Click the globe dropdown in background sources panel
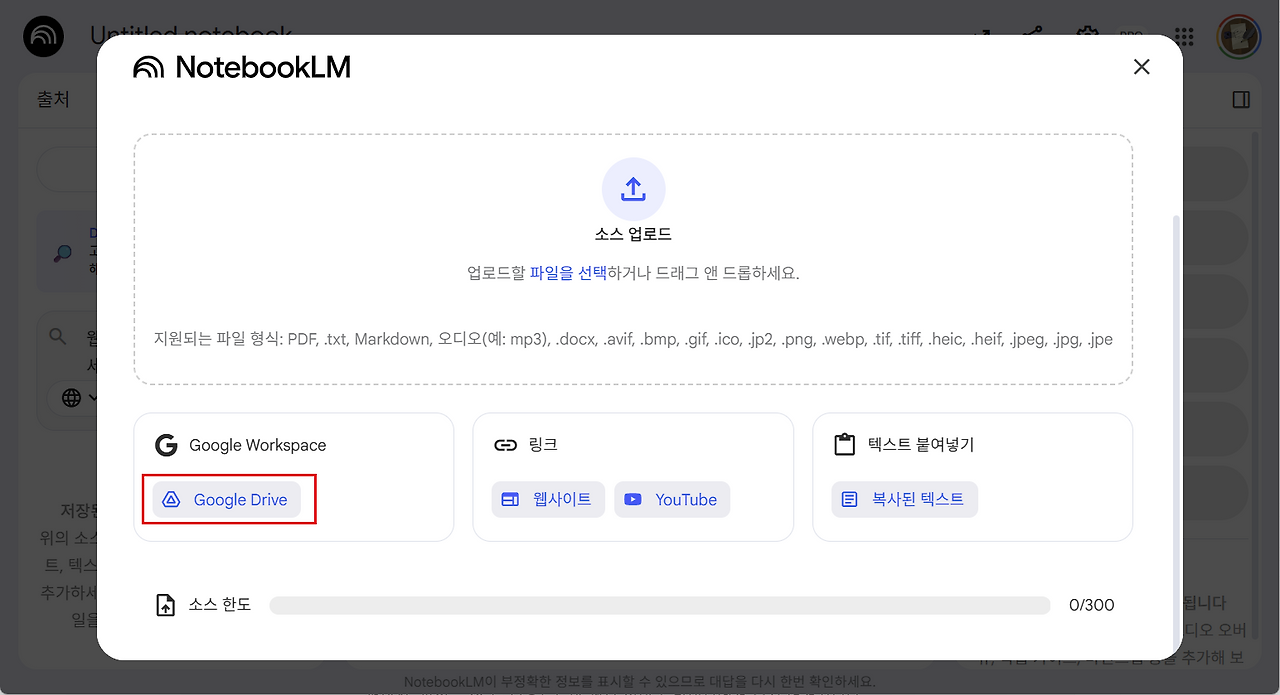This screenshot has height=695, width=1280. click(x=80, y=397)
